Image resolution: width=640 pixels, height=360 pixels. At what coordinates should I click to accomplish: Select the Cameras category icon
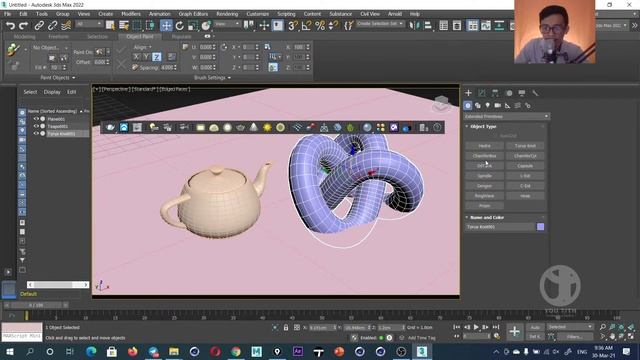[x=498, y=105]
